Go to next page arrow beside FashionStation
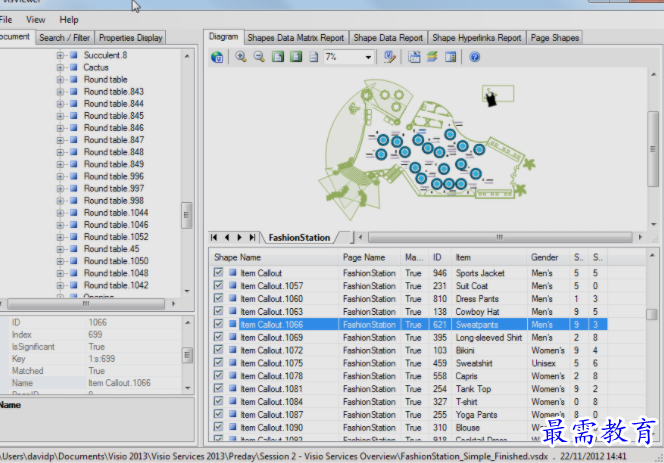Screen dimensions: 664x463 (240, 237)
